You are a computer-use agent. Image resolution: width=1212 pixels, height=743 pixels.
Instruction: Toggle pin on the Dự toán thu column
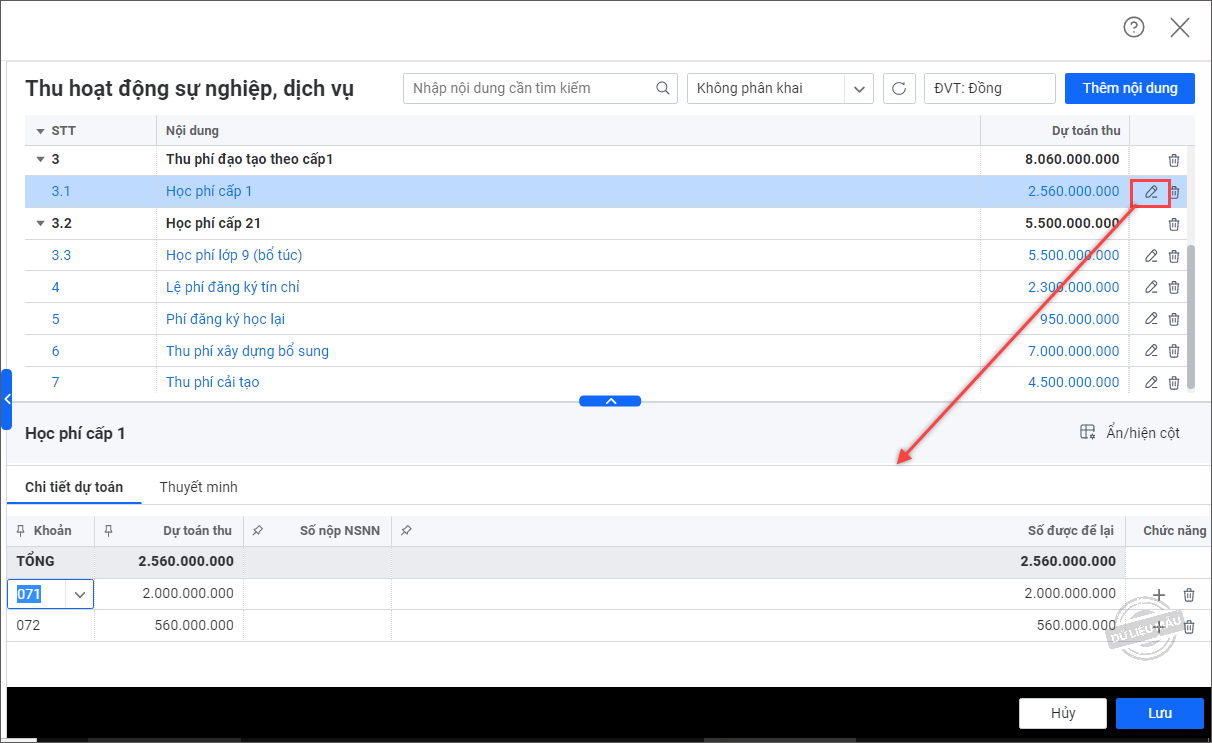pyautogui.click(x=109, y=531)
